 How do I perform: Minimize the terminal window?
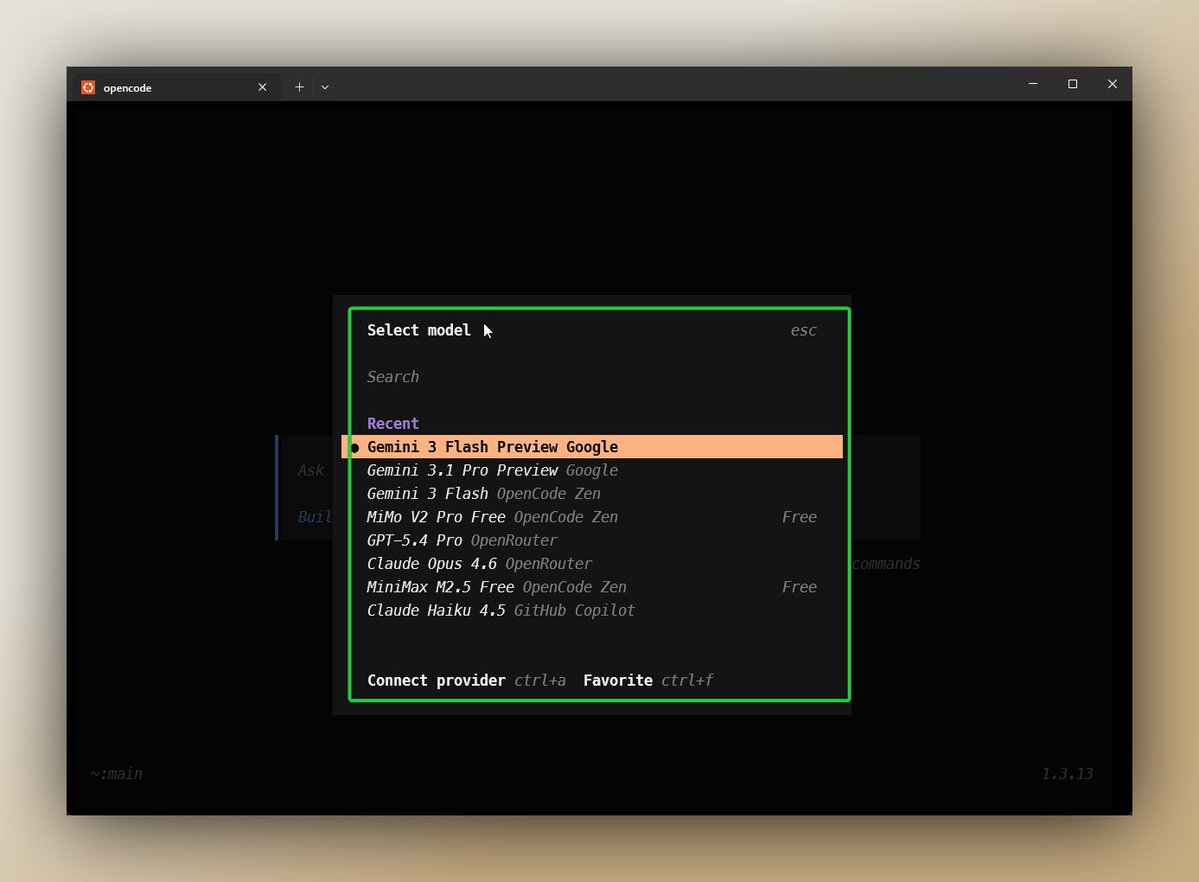point(1033,84)
